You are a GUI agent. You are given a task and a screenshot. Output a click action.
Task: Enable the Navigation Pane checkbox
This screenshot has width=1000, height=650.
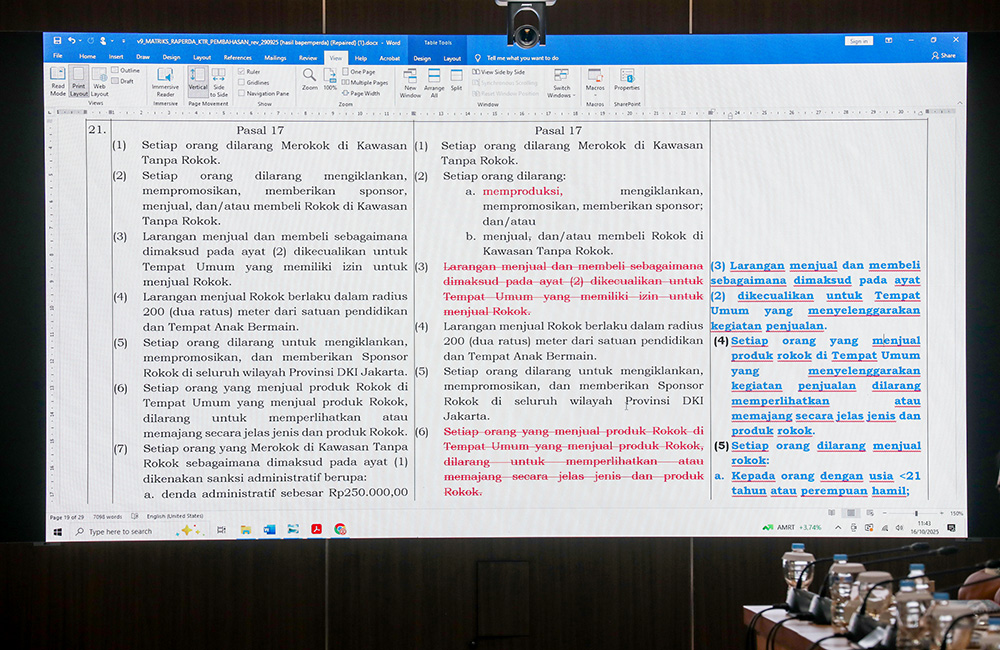click(x=241, y=93)
